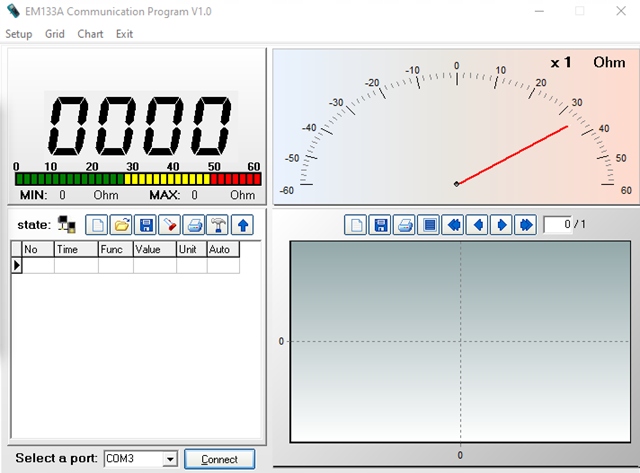Go to previous chart page
The height and width of the screenshot is (473, 640).
478,225
